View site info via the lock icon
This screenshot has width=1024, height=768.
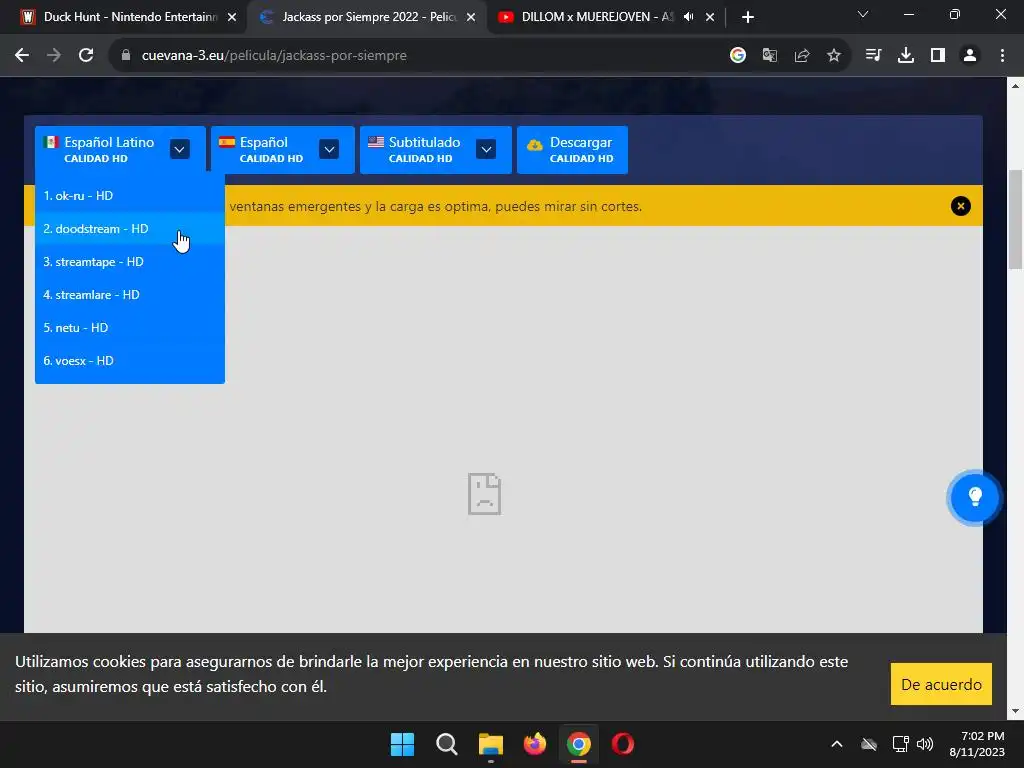[x=126, y=56]
